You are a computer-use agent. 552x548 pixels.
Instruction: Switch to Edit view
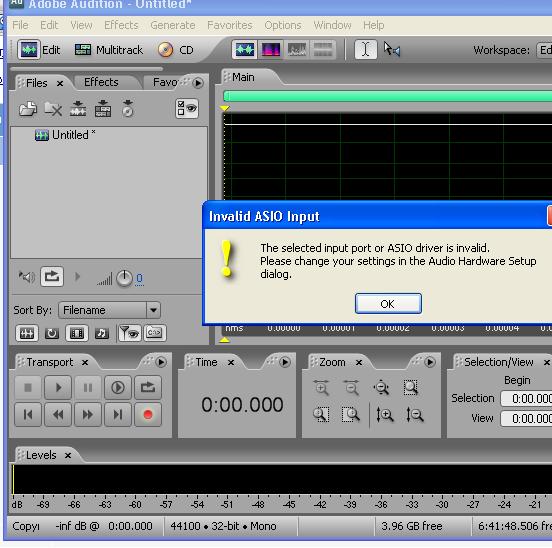pos(39,50)
